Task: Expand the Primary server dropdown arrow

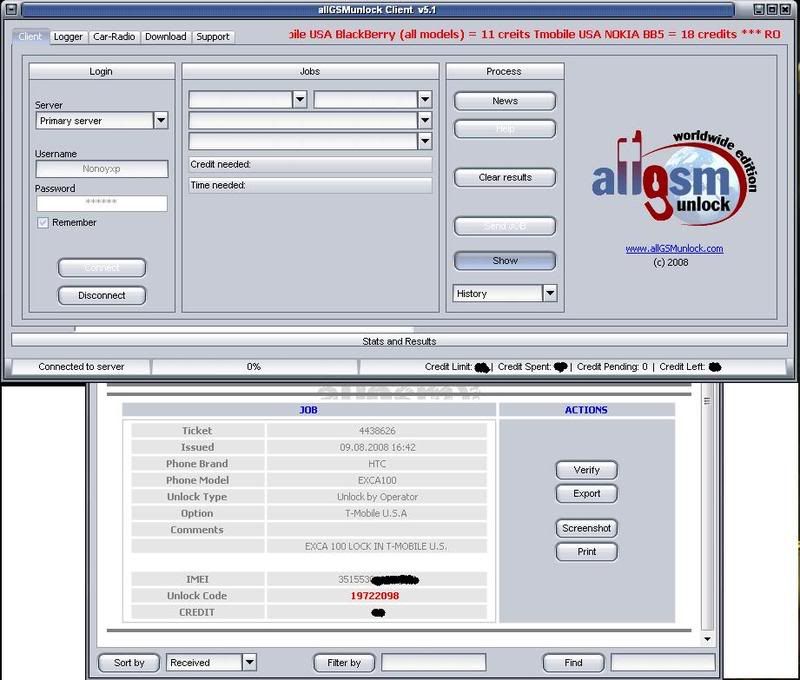Action: tap(161, 120)
